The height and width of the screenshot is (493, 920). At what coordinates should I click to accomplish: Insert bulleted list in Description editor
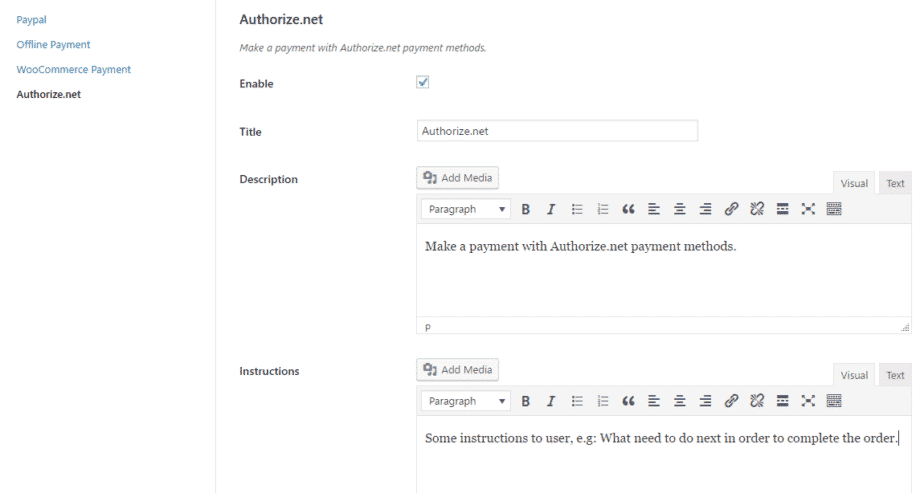577,209
